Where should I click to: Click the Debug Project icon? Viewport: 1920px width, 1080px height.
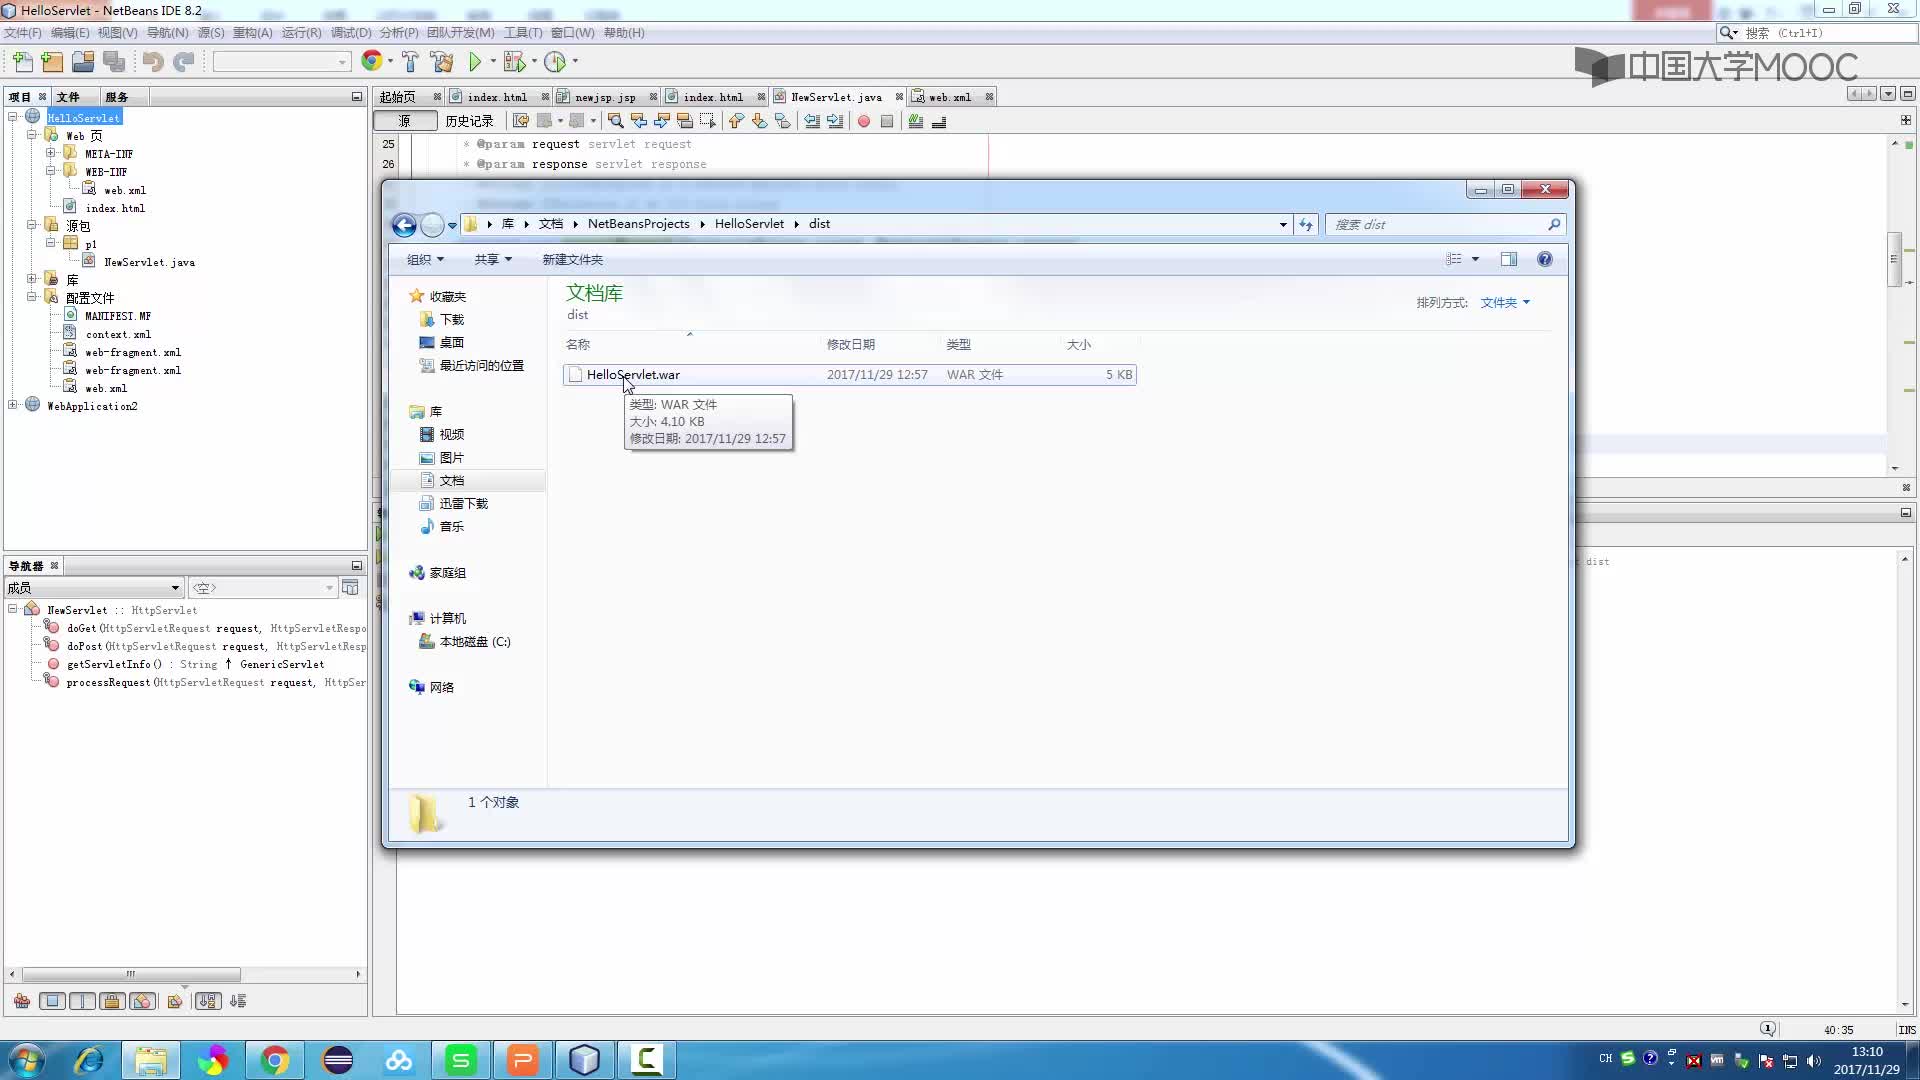[514, 62]
